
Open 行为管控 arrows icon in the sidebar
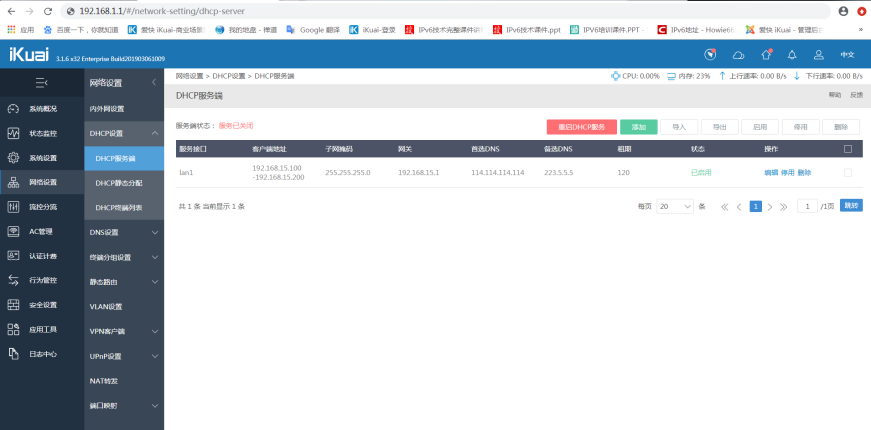pyautogui.click(x=13, y=280)
